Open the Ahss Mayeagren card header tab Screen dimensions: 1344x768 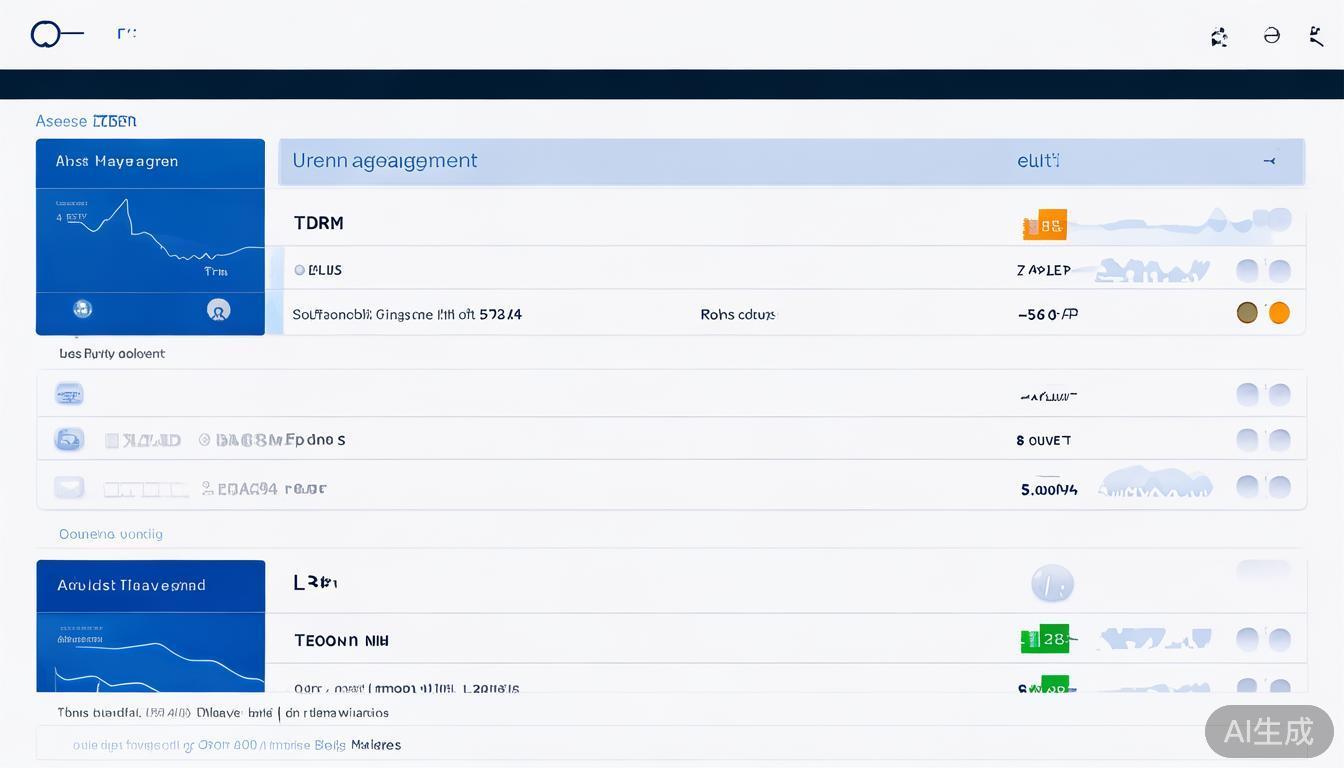tap(150, 162)
